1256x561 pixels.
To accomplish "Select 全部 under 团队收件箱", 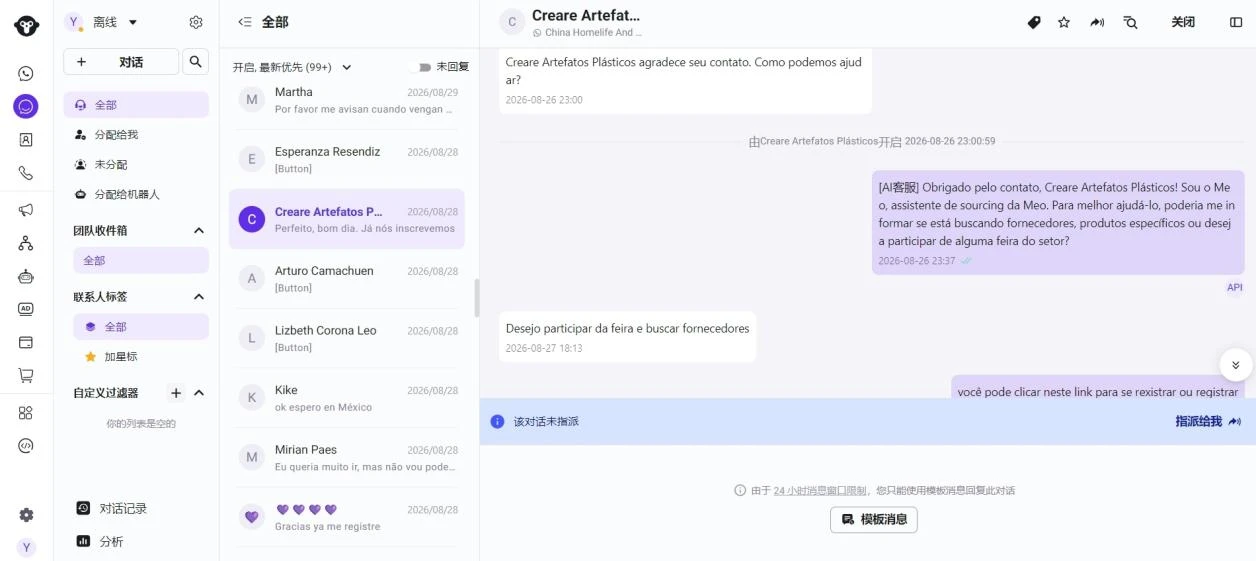I will [x=141, y=261].
